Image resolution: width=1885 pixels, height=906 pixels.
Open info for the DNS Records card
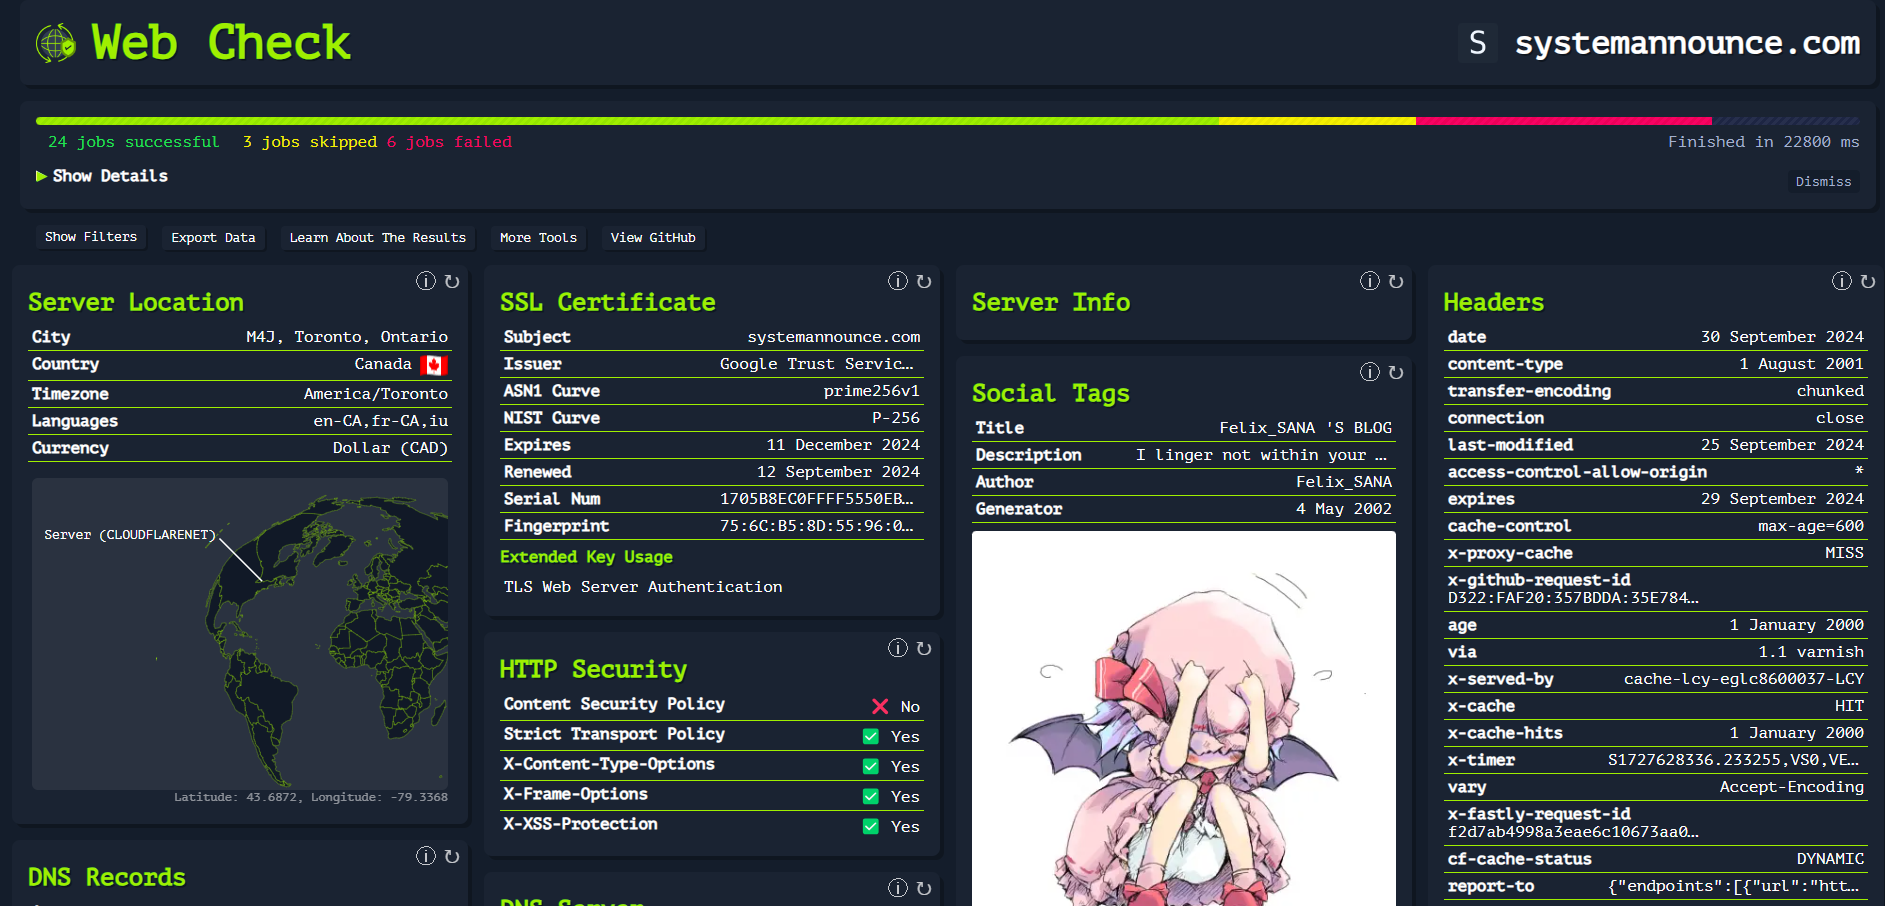[426, 856]
